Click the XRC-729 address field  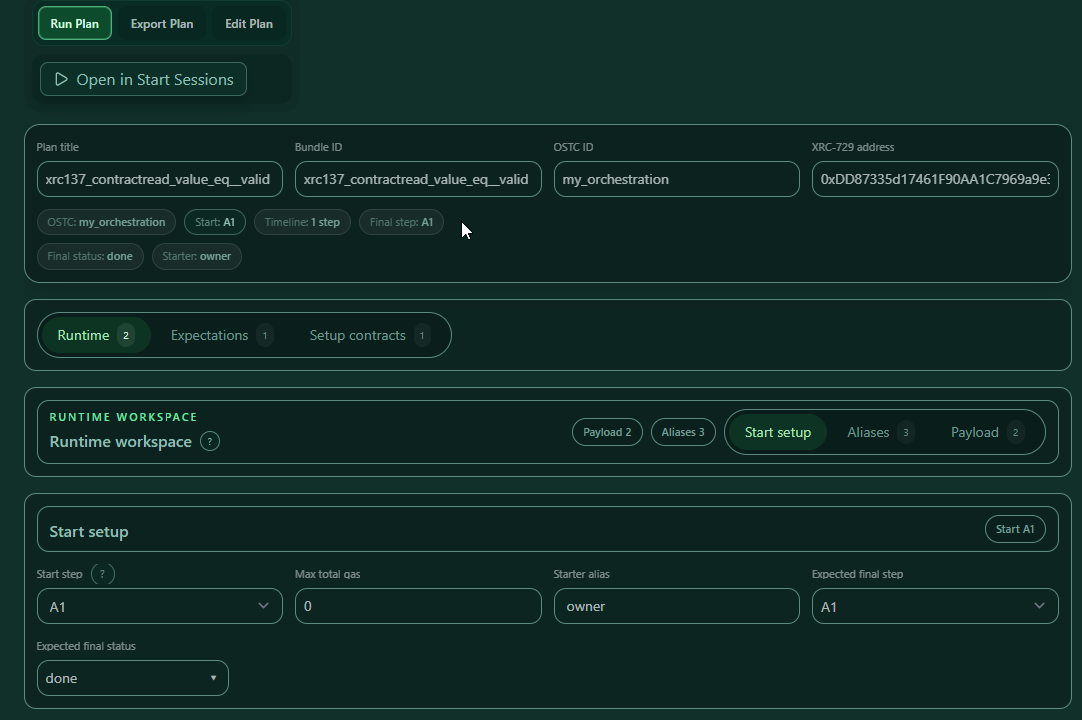click(x=935, y=179)
